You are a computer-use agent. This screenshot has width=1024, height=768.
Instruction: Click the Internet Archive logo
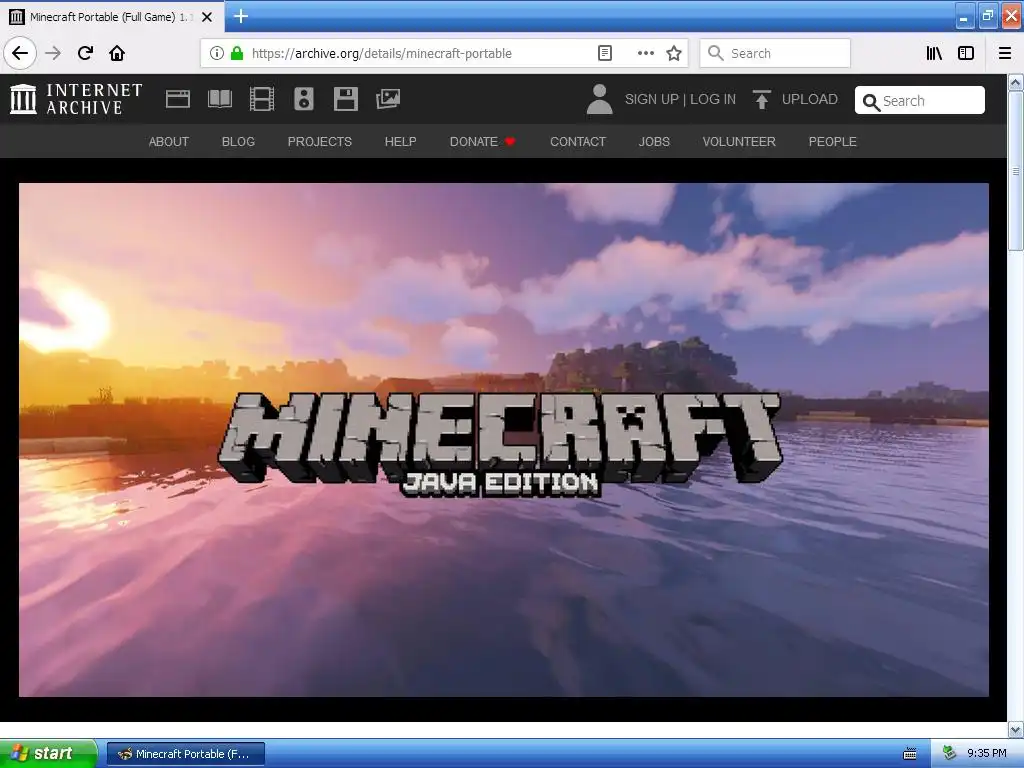[x=76, y=99]
